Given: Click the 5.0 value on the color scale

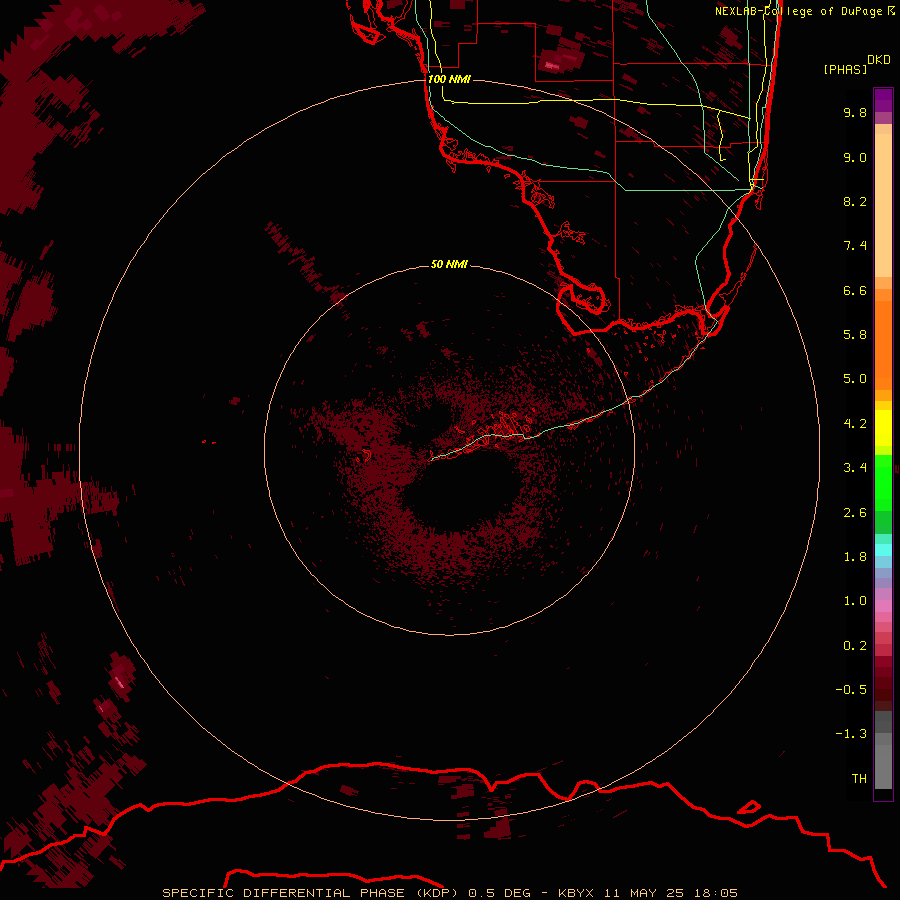Looking at the screenshot, I should (855, 379).
